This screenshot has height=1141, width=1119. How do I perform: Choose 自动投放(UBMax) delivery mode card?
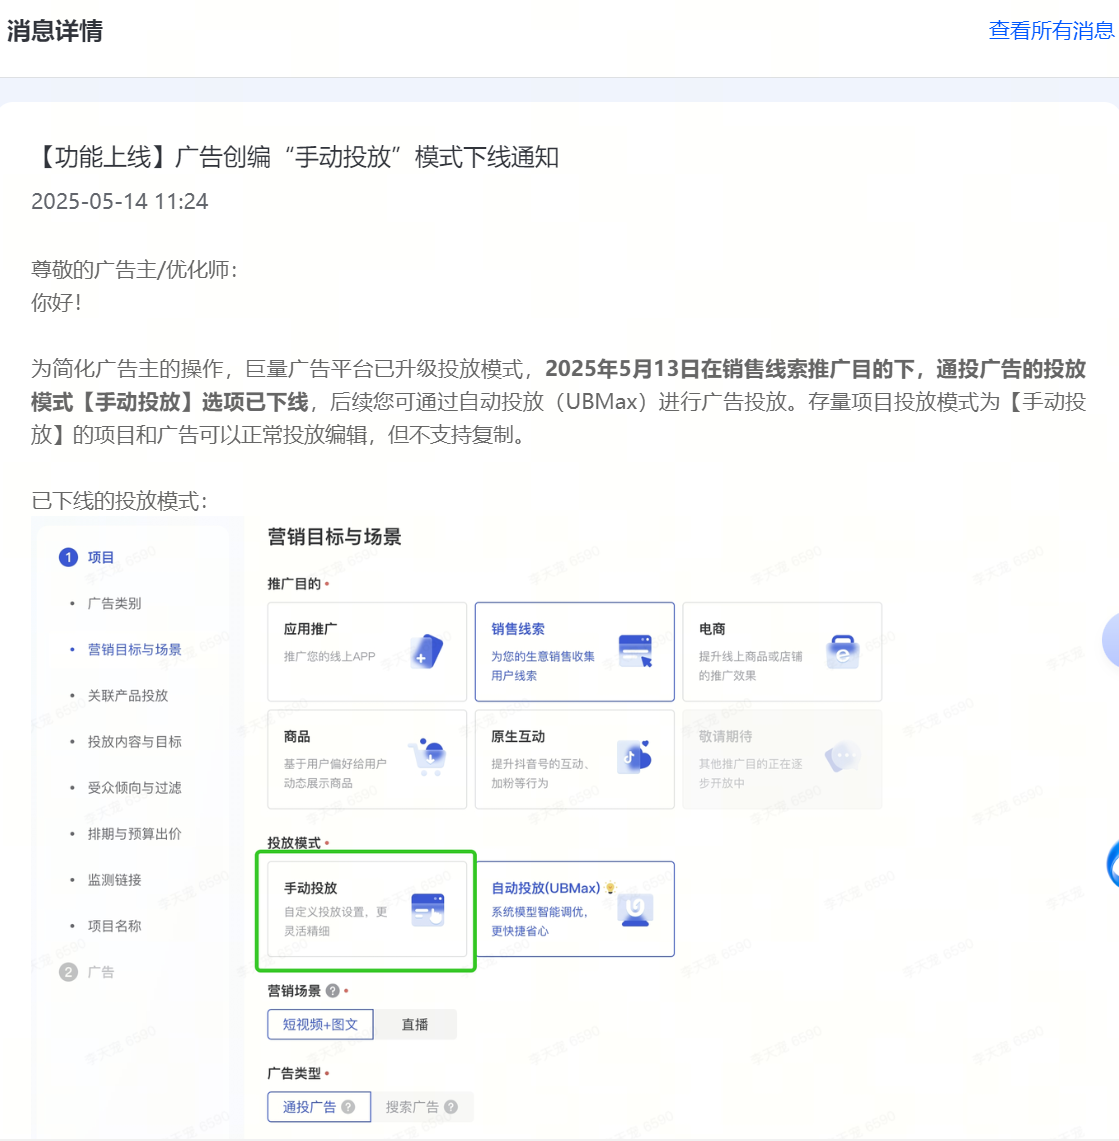tap(574, 909)
